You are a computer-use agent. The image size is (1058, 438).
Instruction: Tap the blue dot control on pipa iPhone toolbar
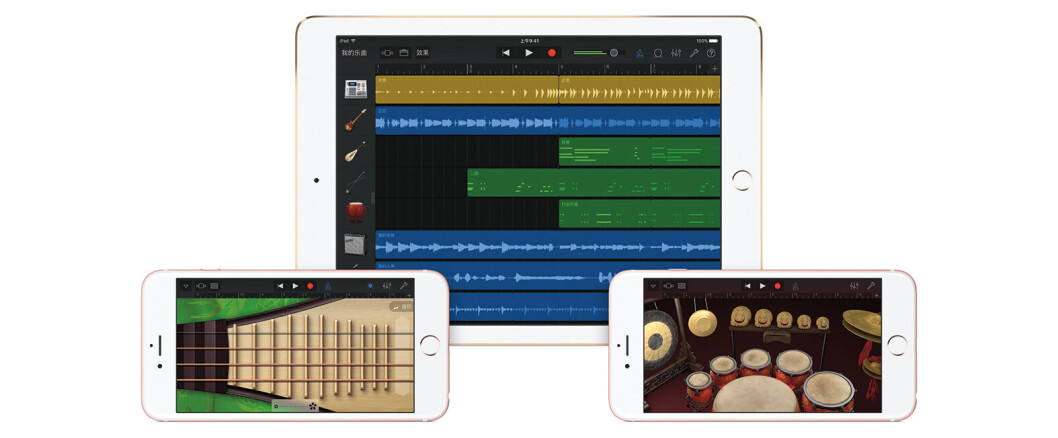pyautogui.click(x=370, y=286)
